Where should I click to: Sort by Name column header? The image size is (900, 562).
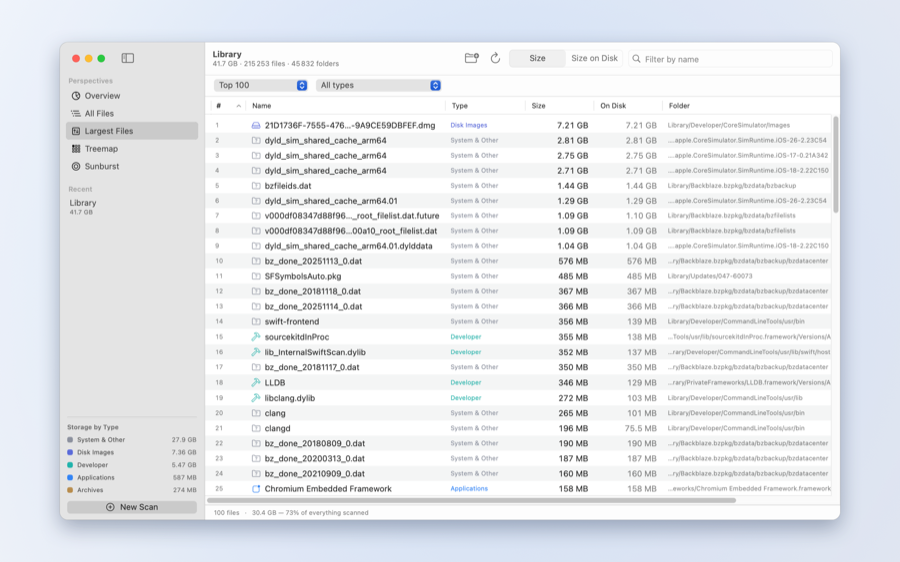(262, 106)
